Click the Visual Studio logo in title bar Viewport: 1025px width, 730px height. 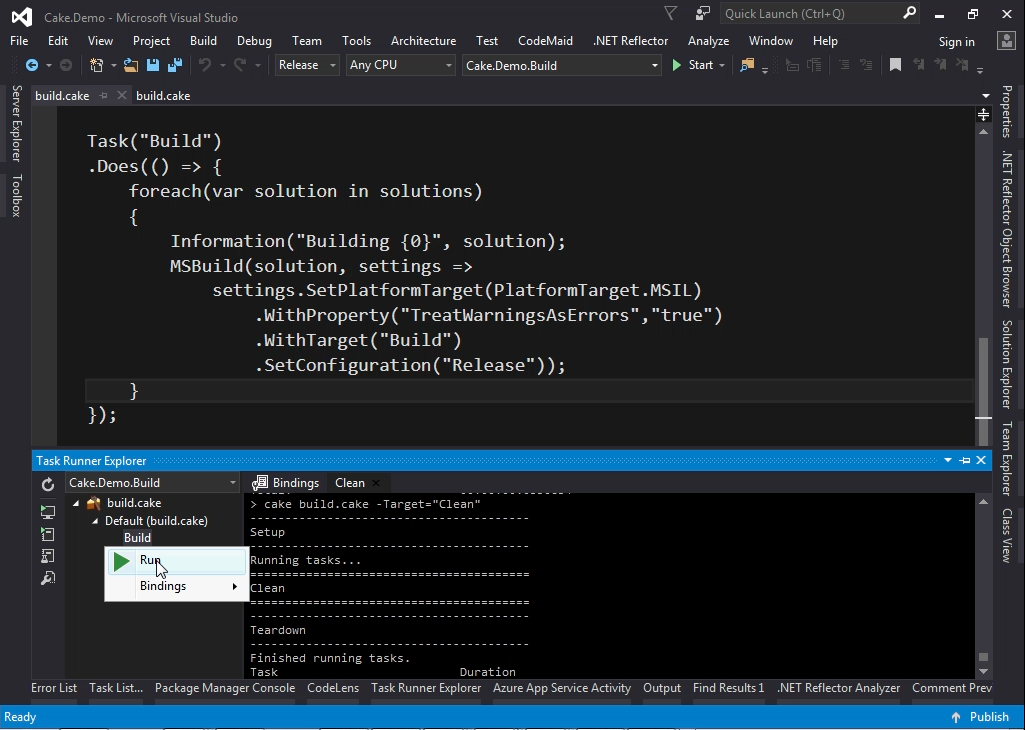click(x=22, y=16)
